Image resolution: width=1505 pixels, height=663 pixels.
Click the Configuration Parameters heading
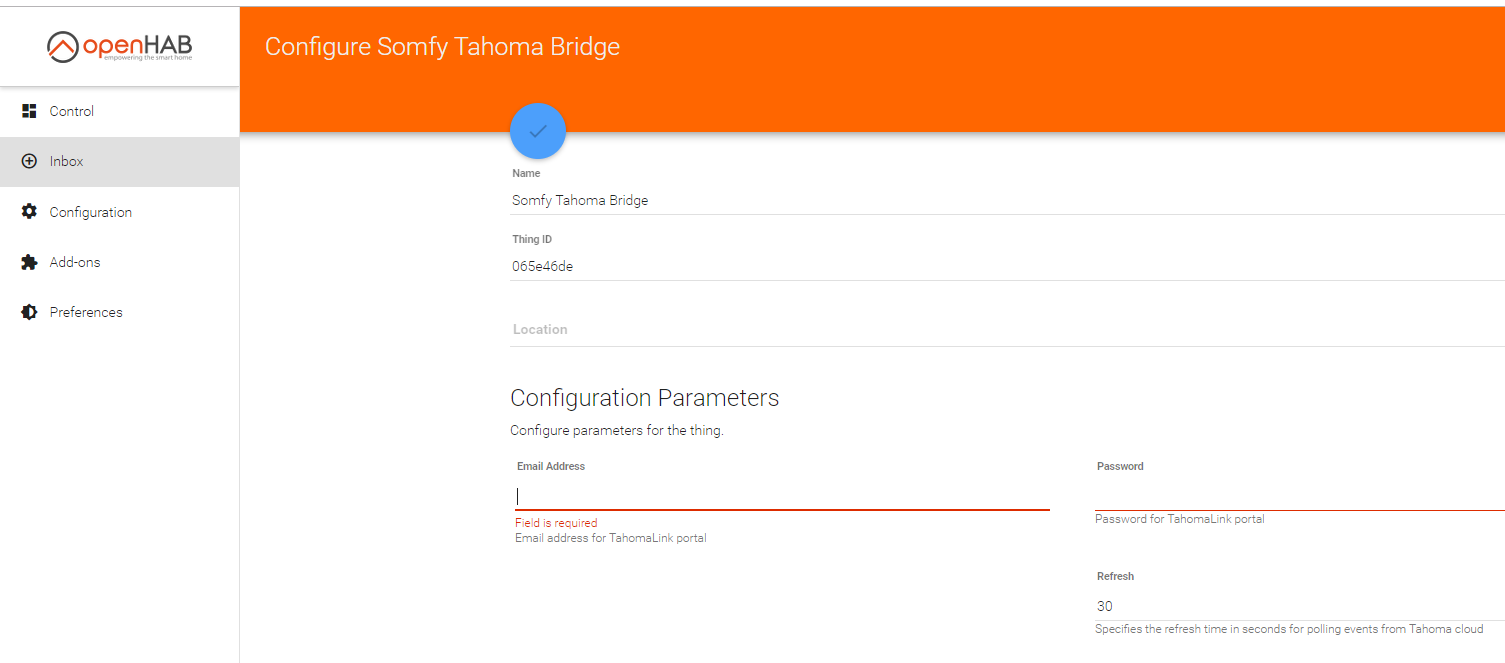644,398
